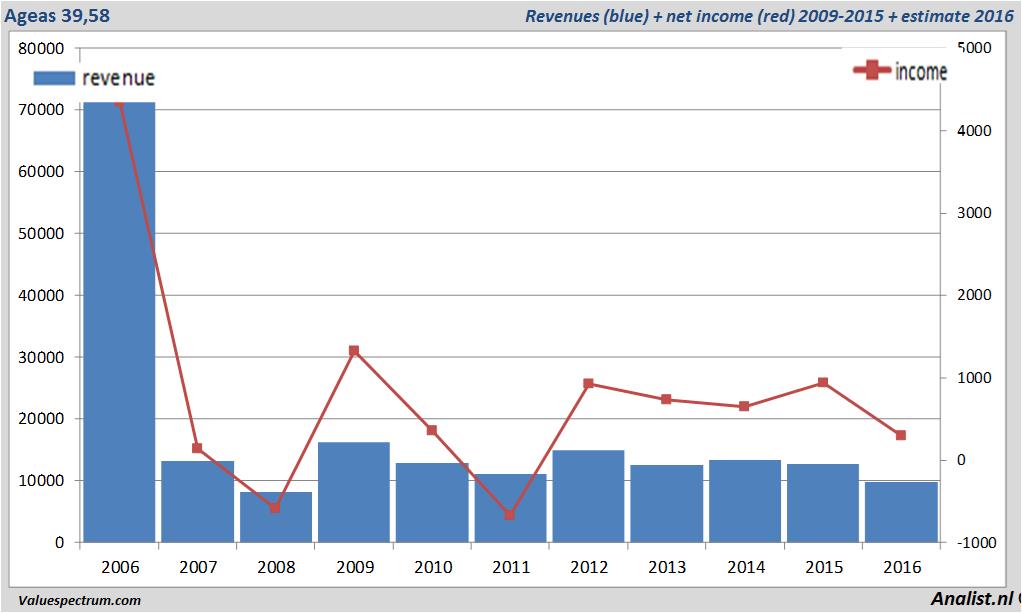Click the 2016 year axis label

(x=903, y=567)
